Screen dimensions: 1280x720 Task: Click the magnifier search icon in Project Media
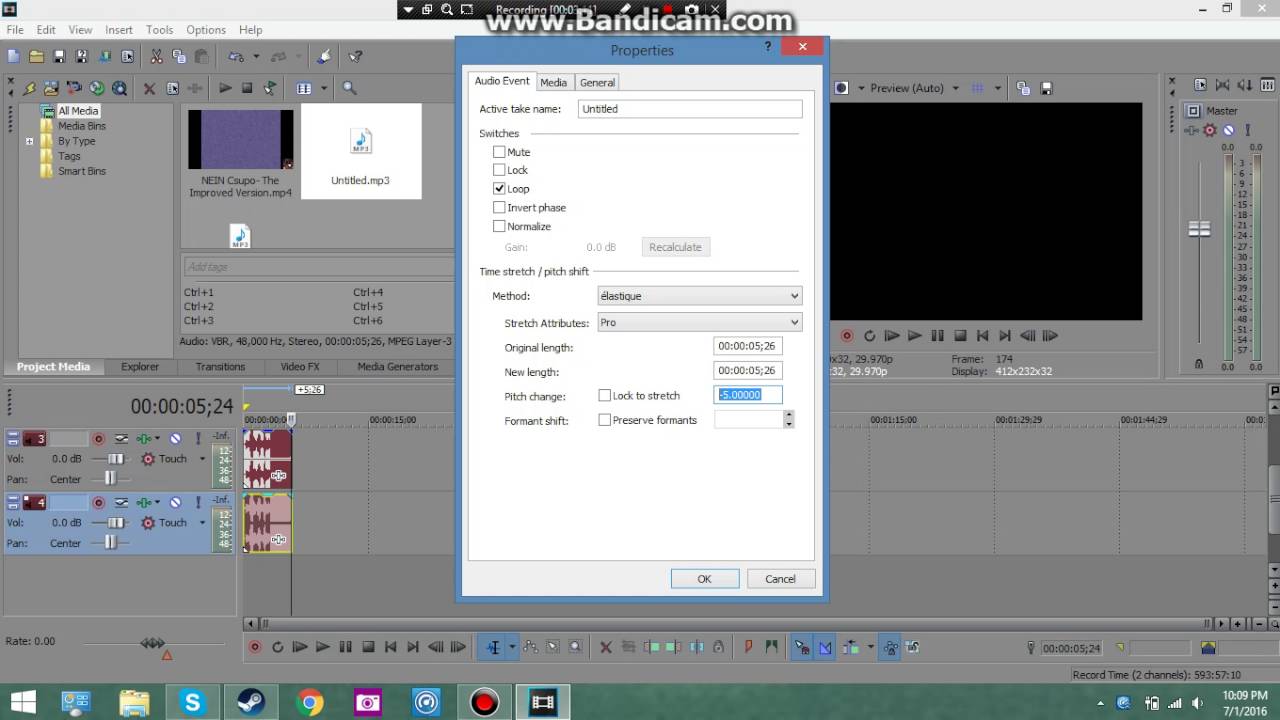coord(349,88)
